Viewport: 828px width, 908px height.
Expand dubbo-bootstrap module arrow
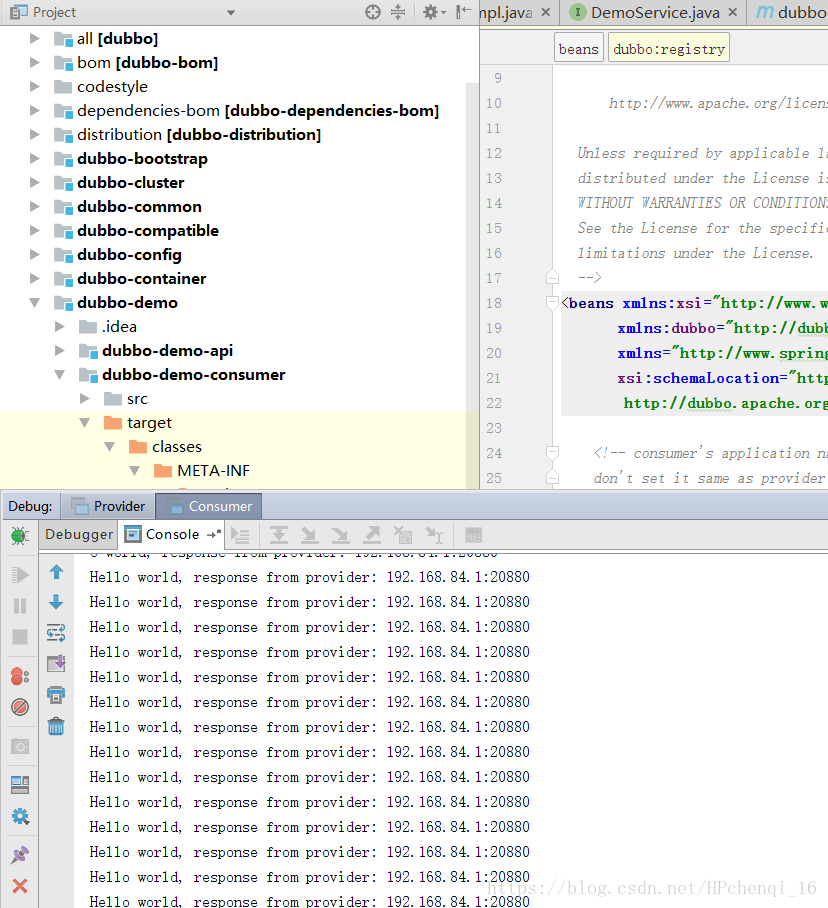35,158
